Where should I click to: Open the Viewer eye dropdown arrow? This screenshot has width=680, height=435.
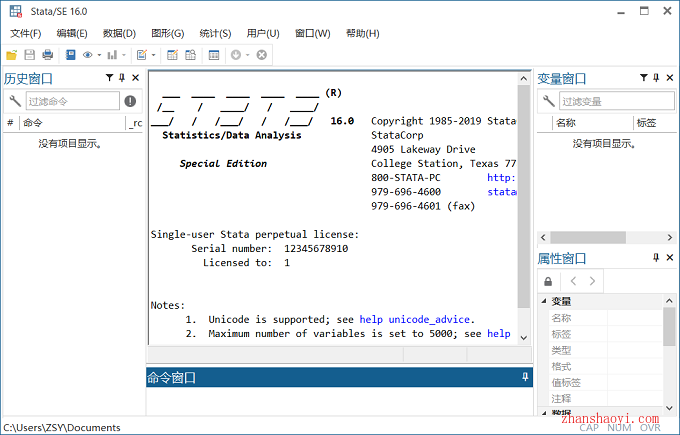click(x=99, y=55)
